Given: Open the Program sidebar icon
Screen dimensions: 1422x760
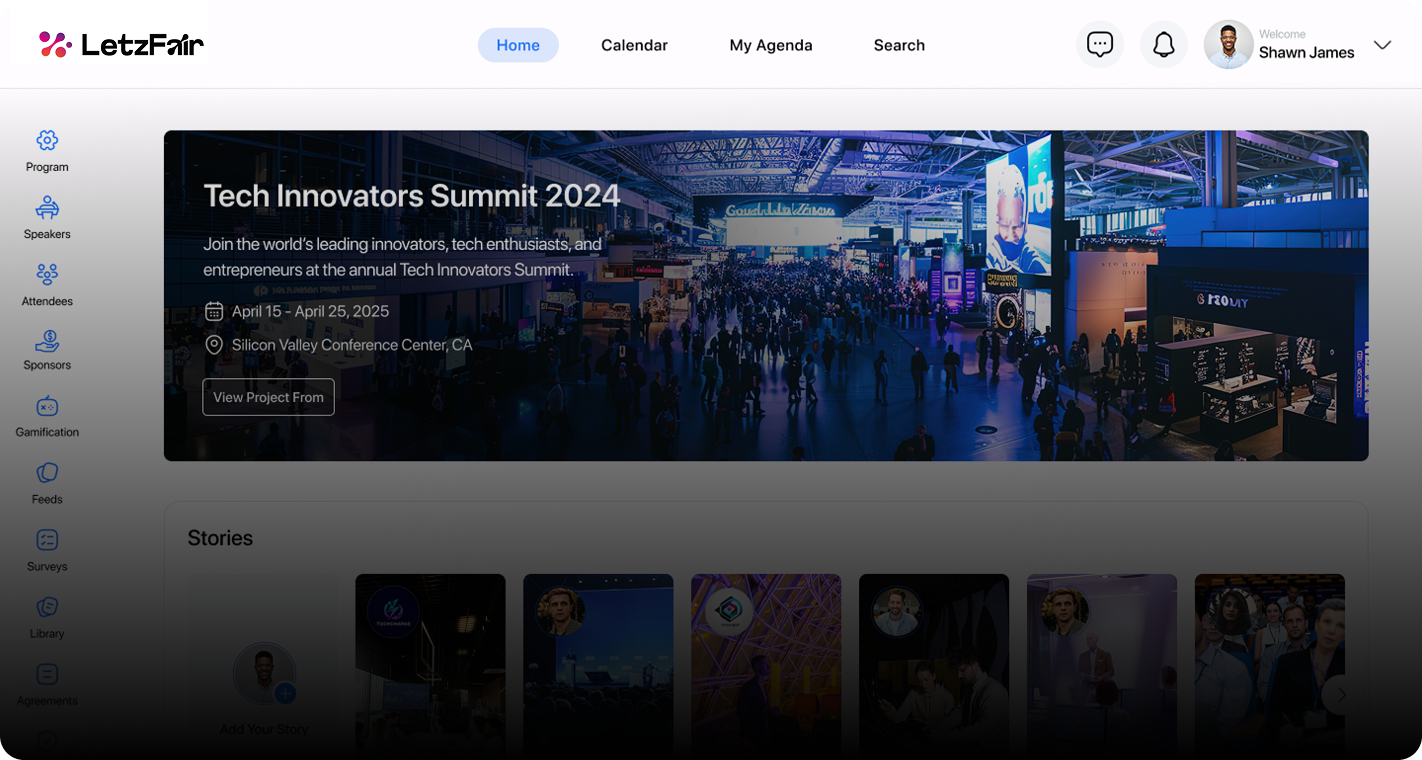Looking at the screenshot, I should pos(47,141).
